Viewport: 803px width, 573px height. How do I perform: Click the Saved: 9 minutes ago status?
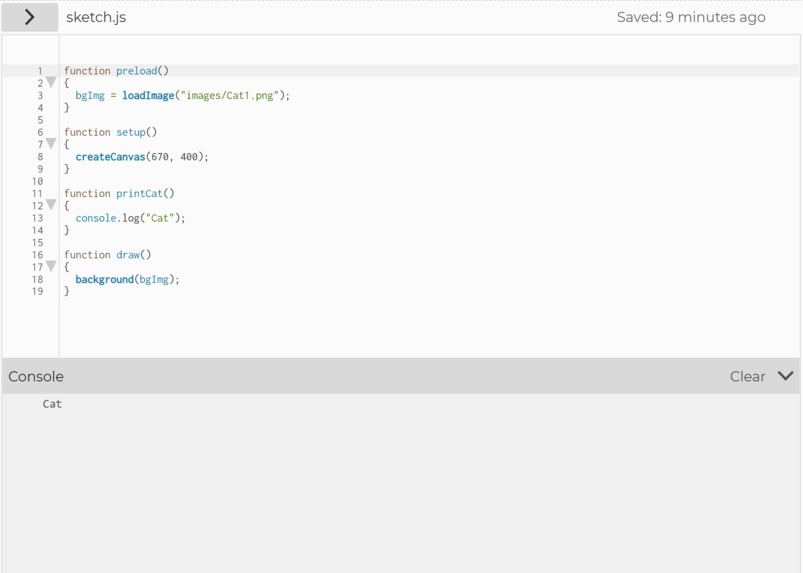(x=691, y=17)
